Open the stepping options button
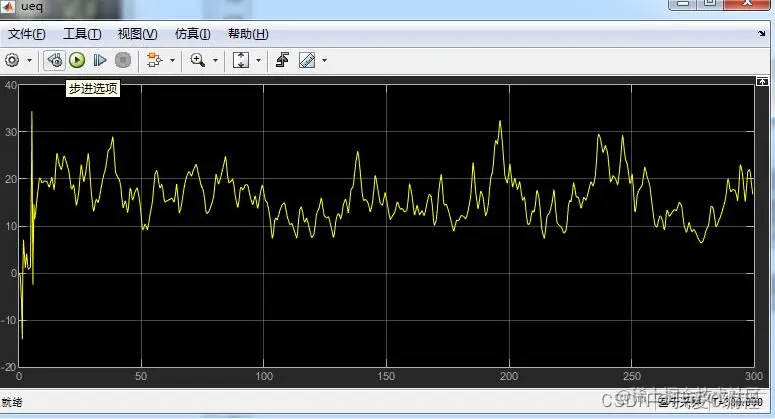Viewport: 775px width, 419px height. tap(54, 60)
